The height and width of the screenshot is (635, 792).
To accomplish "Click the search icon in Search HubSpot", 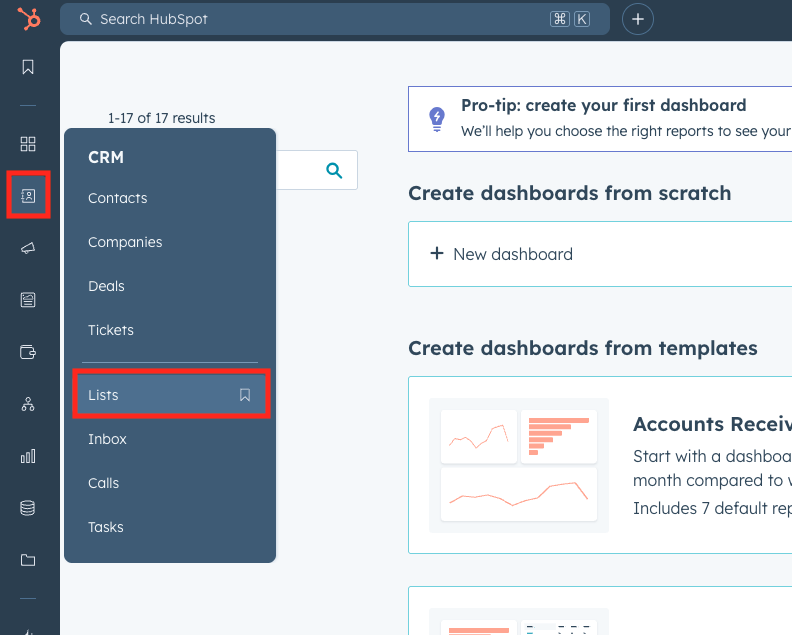I will point(86,19).
